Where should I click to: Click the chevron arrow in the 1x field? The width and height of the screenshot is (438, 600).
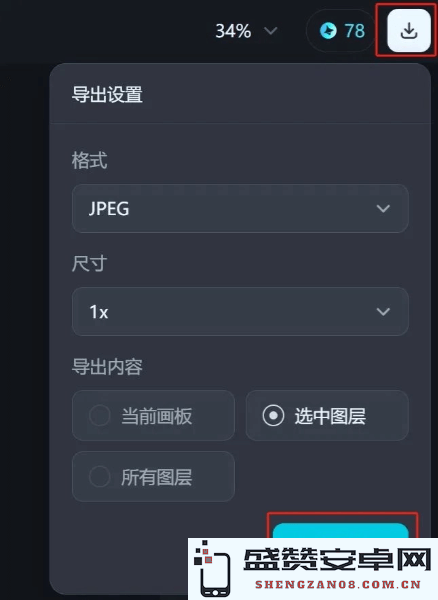383,311
